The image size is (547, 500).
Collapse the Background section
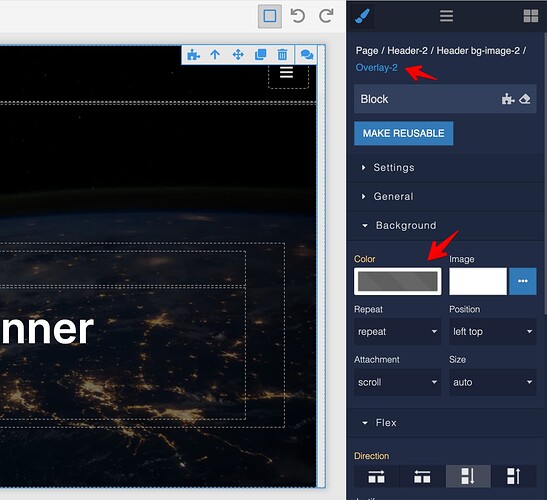[445, 225]
